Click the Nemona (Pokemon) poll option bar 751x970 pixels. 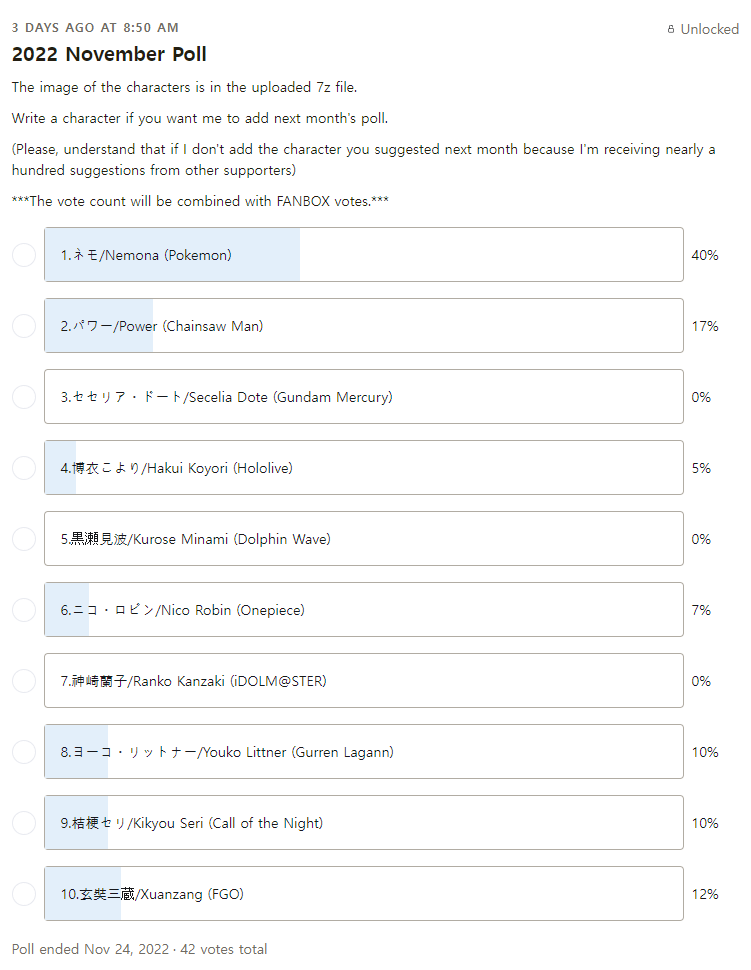point(364,255)
